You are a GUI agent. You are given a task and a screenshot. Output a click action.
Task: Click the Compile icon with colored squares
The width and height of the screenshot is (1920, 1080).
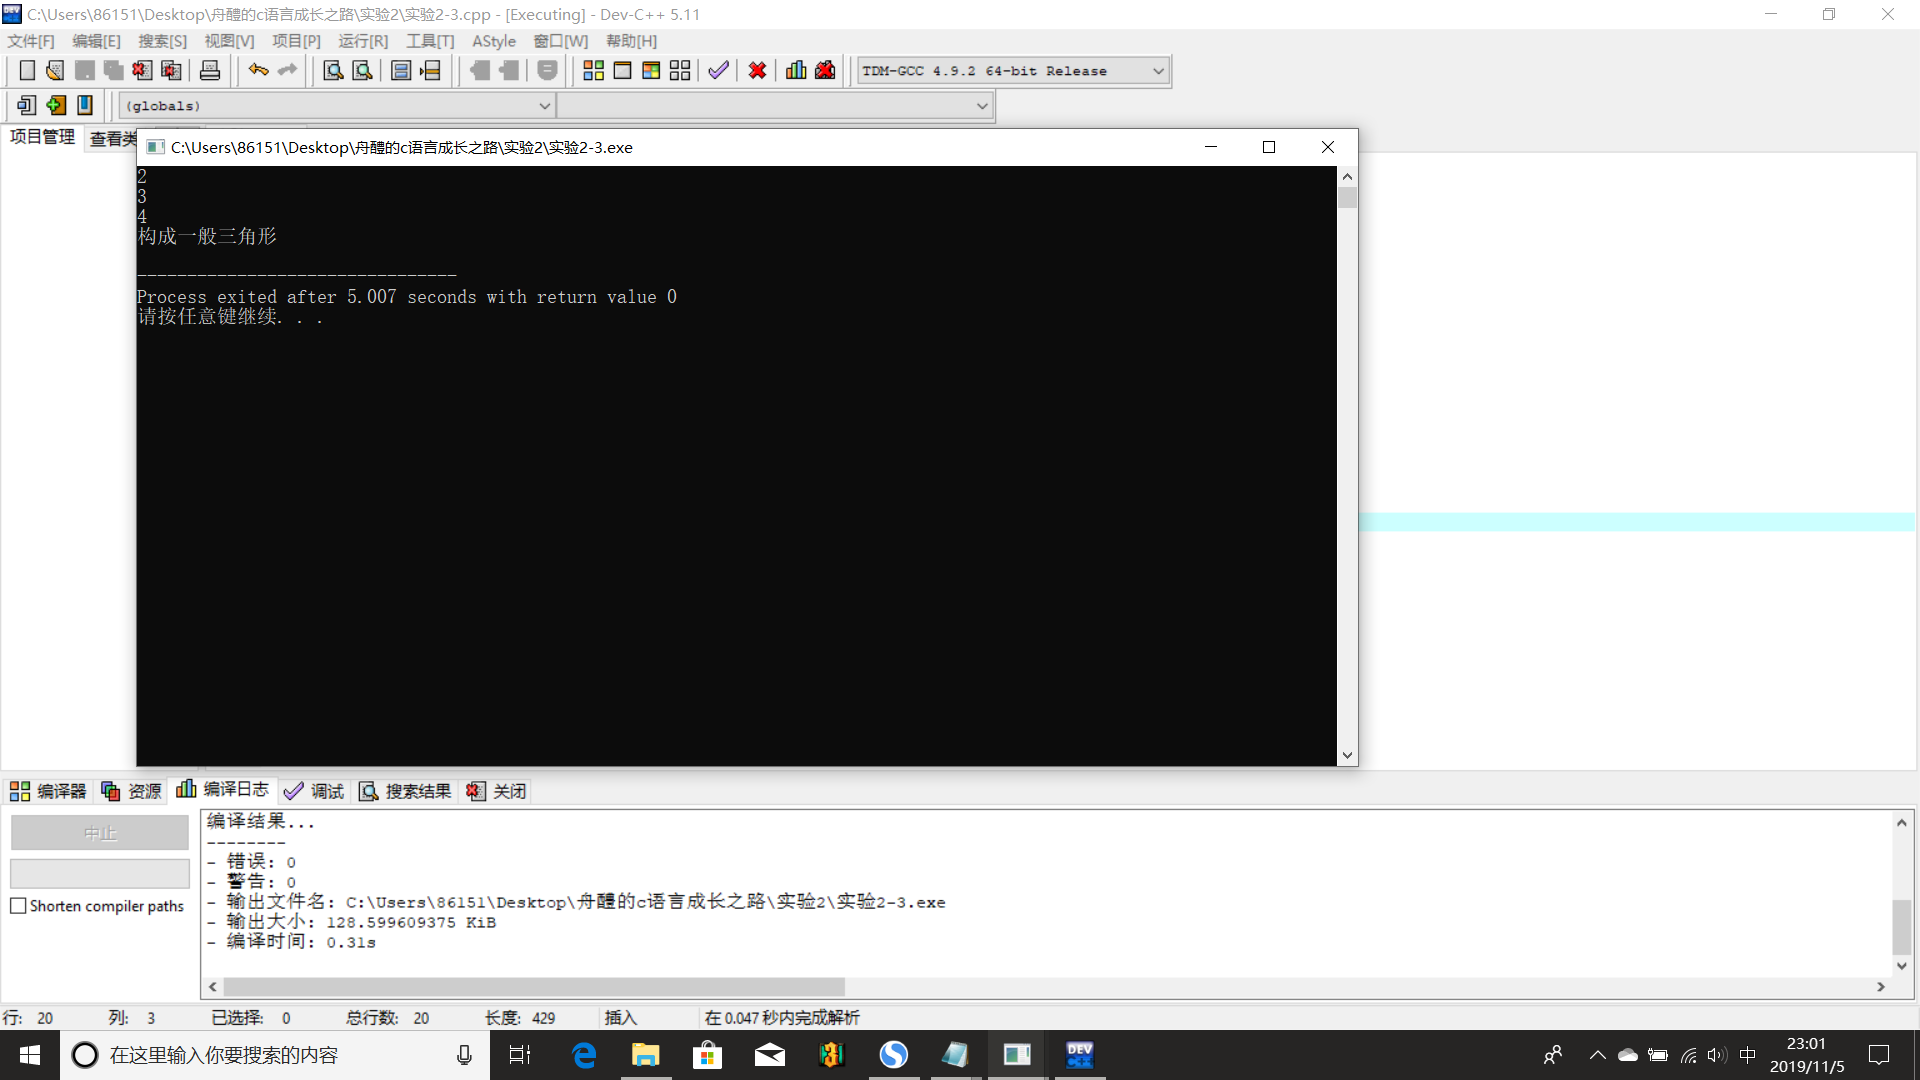tap(593, 70)
